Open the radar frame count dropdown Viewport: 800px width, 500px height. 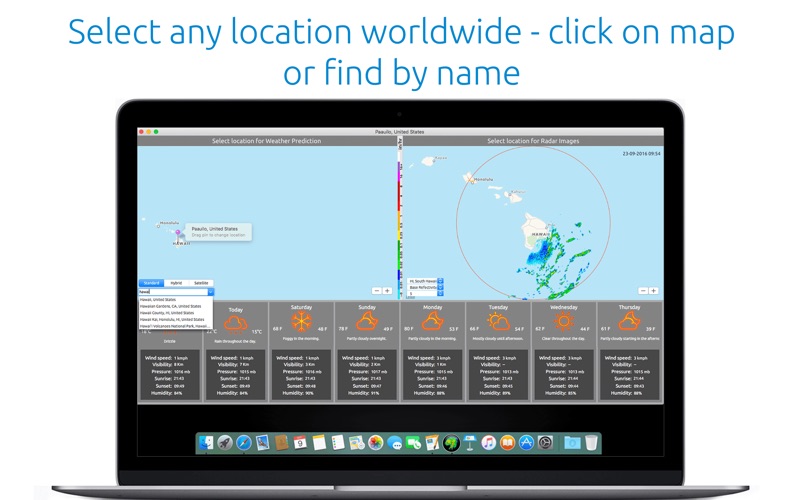(426, 293)
